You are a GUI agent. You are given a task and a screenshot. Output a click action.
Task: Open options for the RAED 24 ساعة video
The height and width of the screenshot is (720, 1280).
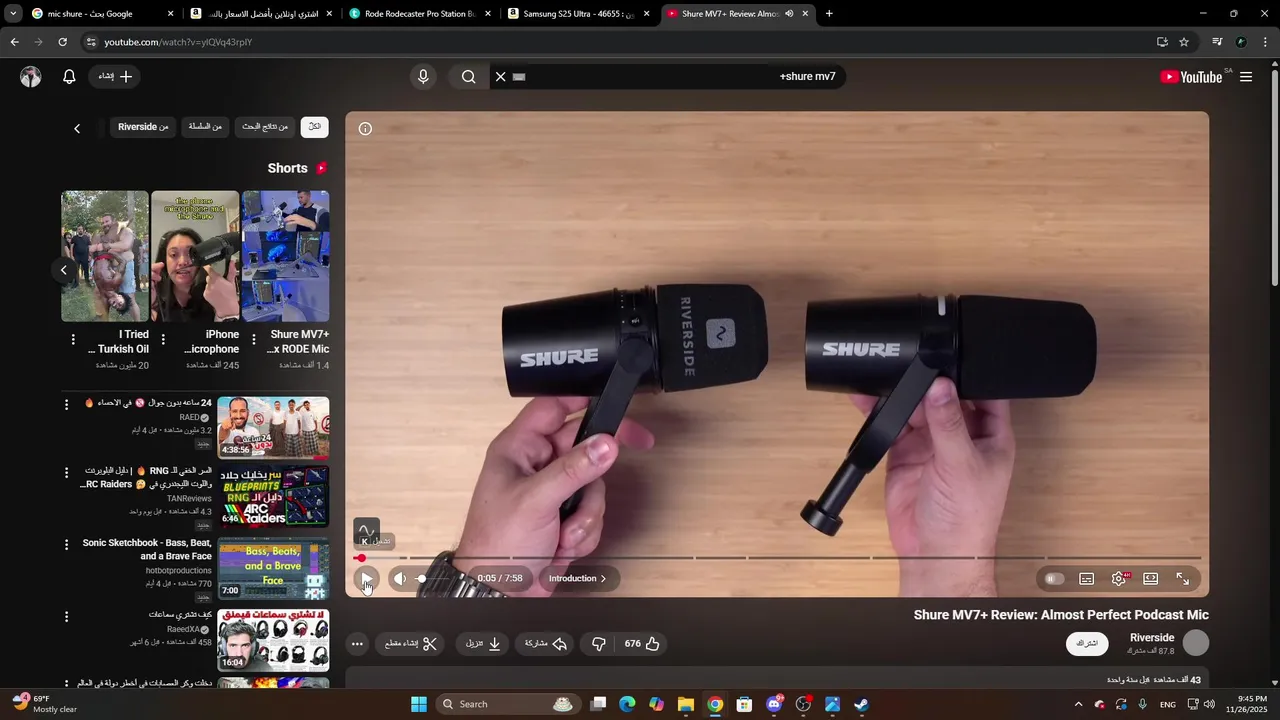click(x=67, y=405)
